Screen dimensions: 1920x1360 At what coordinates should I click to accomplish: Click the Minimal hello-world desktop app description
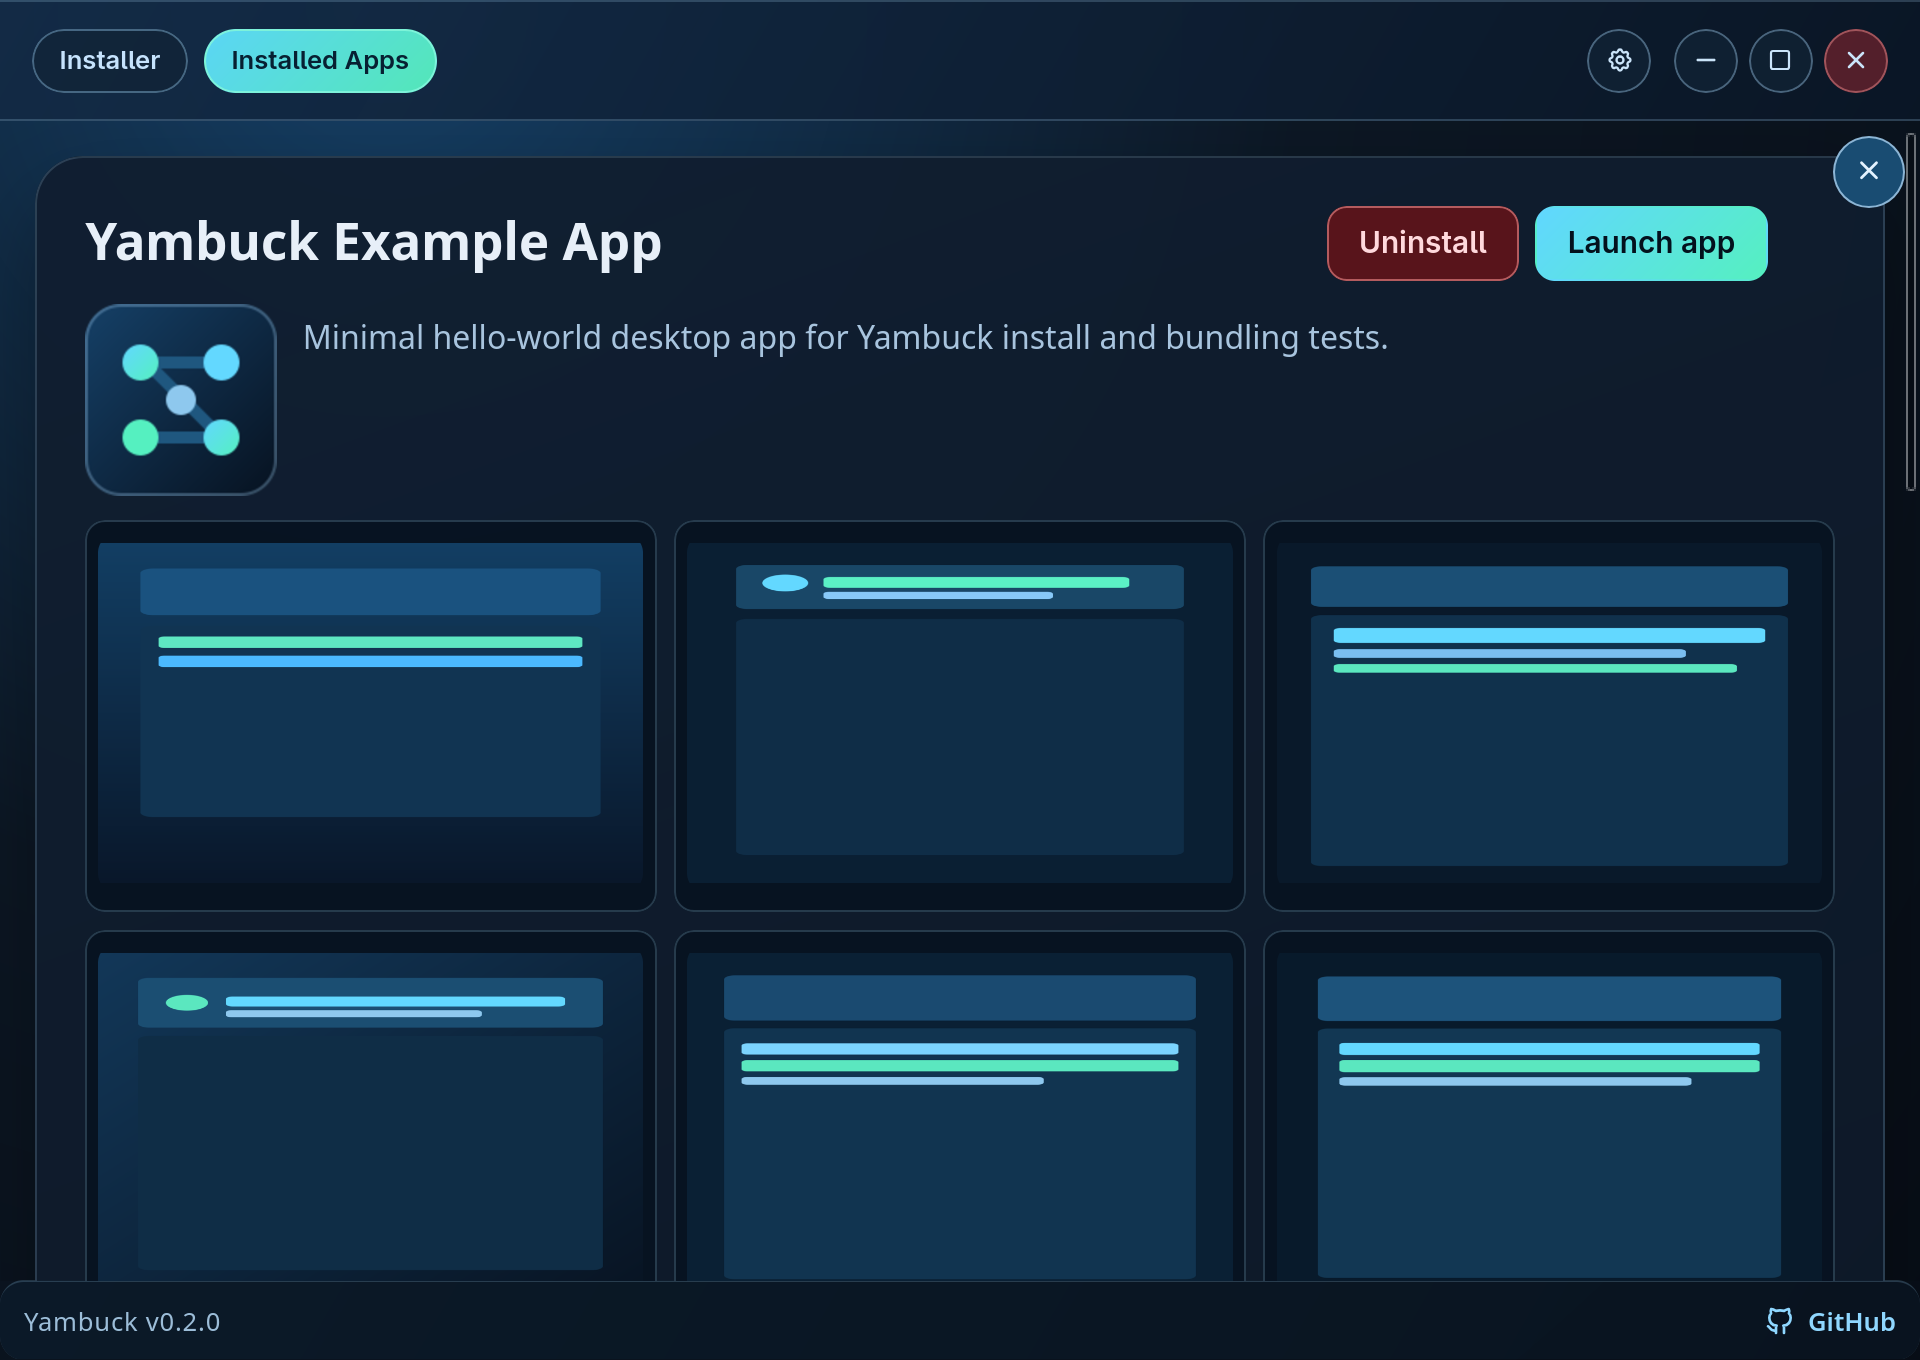click(845, 338)
